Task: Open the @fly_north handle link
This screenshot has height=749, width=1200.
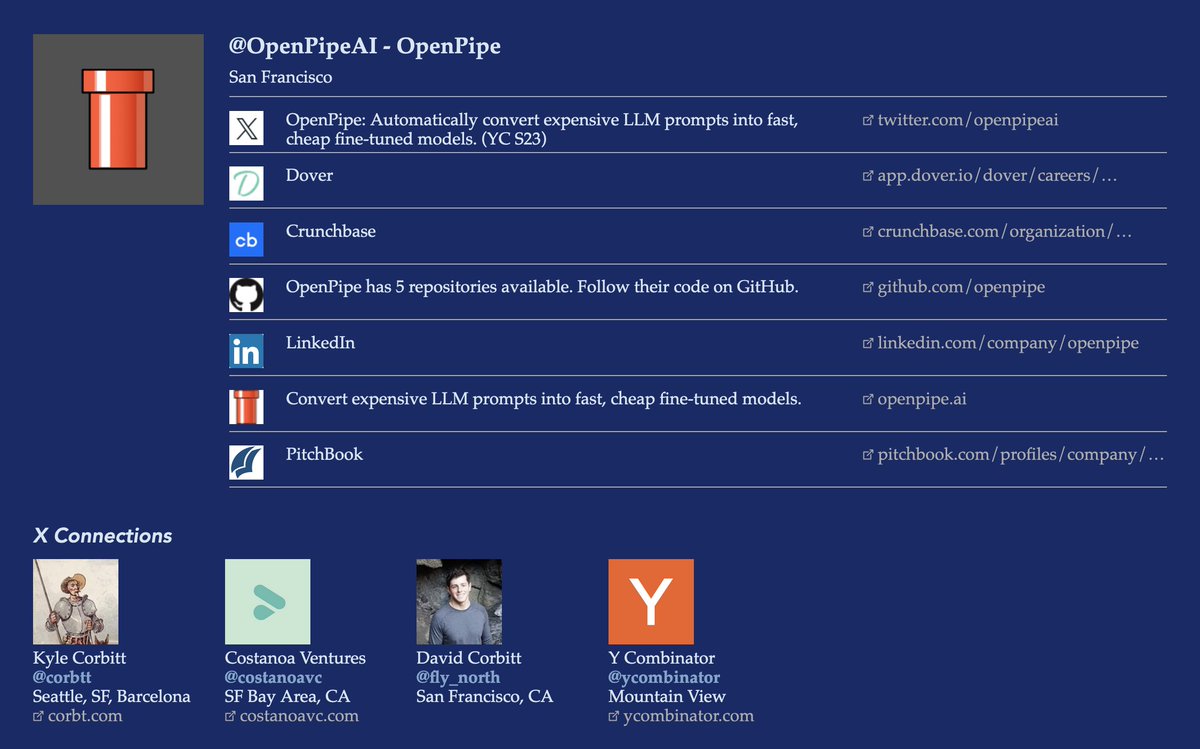Action: 458,678
